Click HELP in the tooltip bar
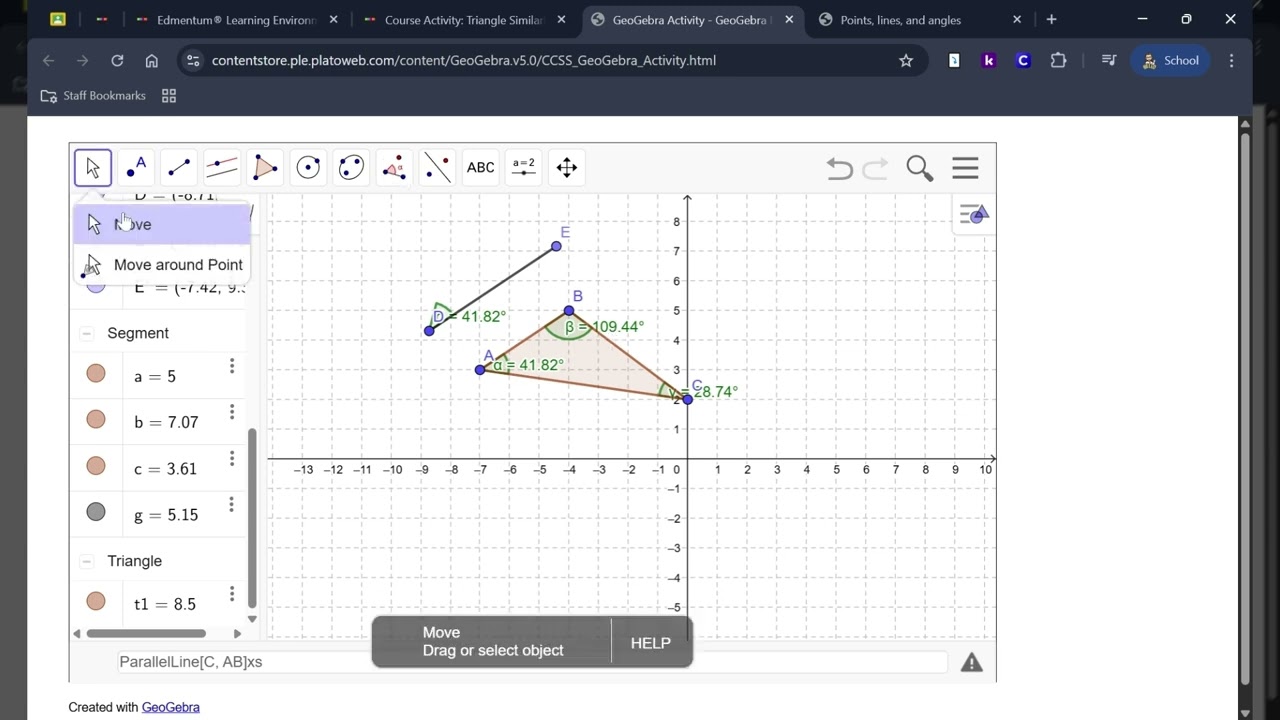 point(651,643)
